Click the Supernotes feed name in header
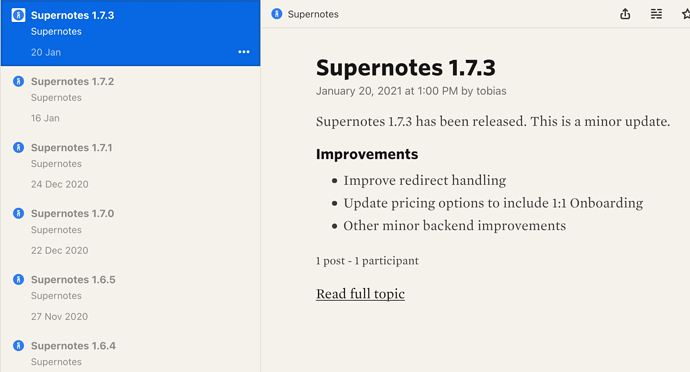This screenshot has height=372, width=690. pyautogui.click(x=313, y=14)
